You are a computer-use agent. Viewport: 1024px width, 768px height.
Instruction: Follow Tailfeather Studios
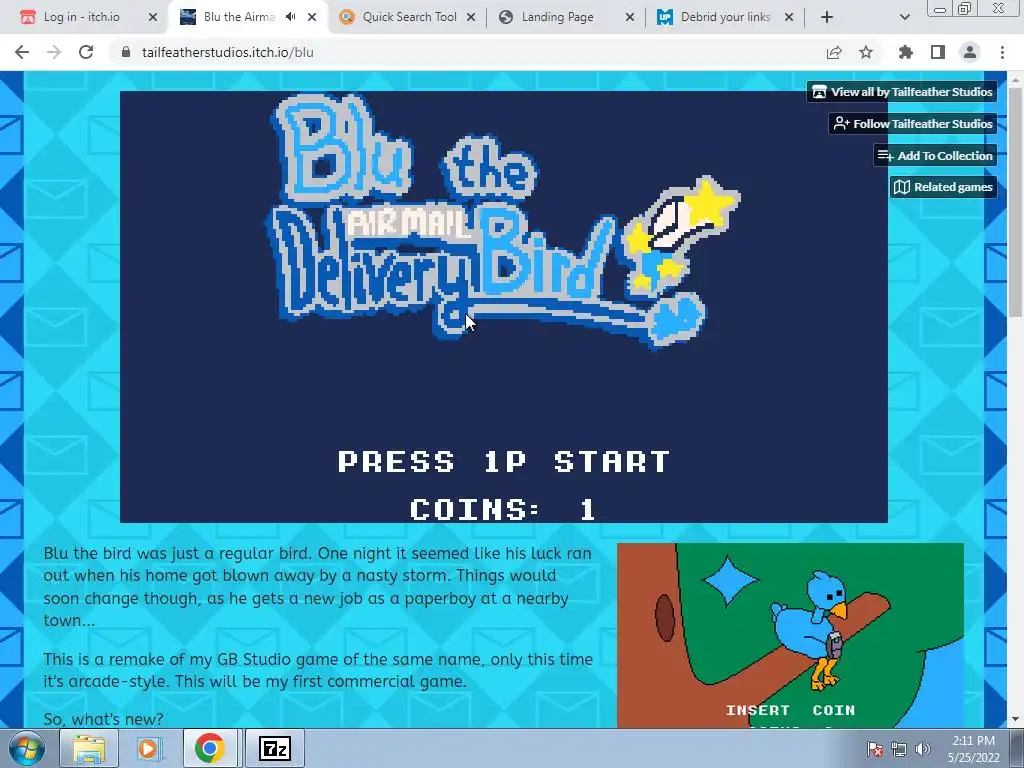(x=913, y=123)
